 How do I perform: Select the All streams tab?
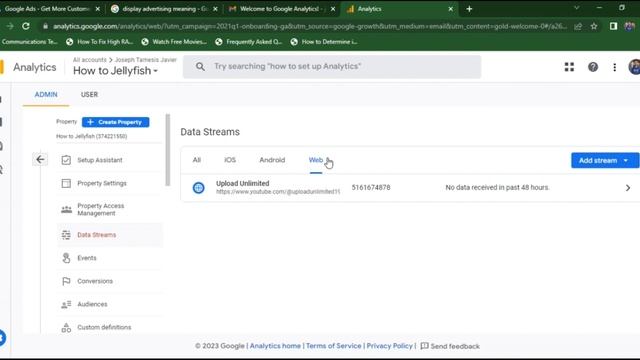pyautogui.click(x=197, y=160)
